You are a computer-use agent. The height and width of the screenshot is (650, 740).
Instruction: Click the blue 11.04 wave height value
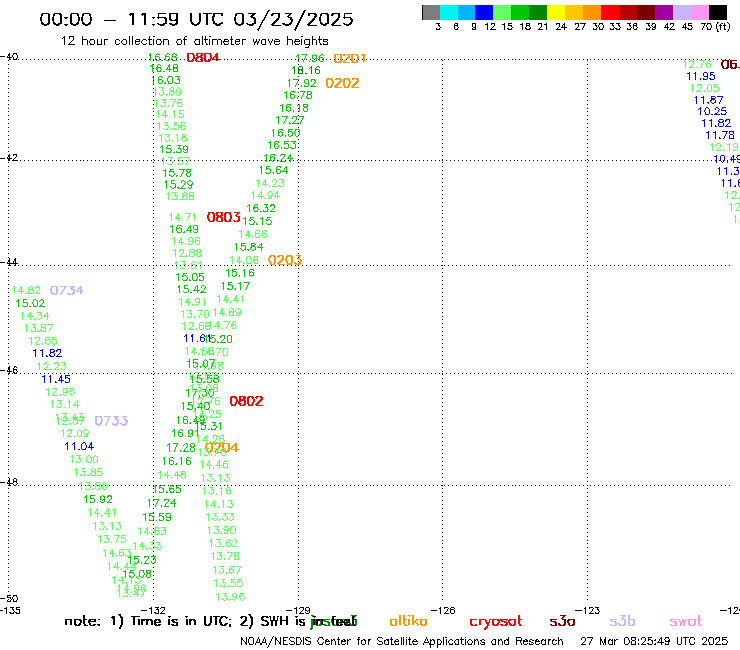tap(79, 447)
